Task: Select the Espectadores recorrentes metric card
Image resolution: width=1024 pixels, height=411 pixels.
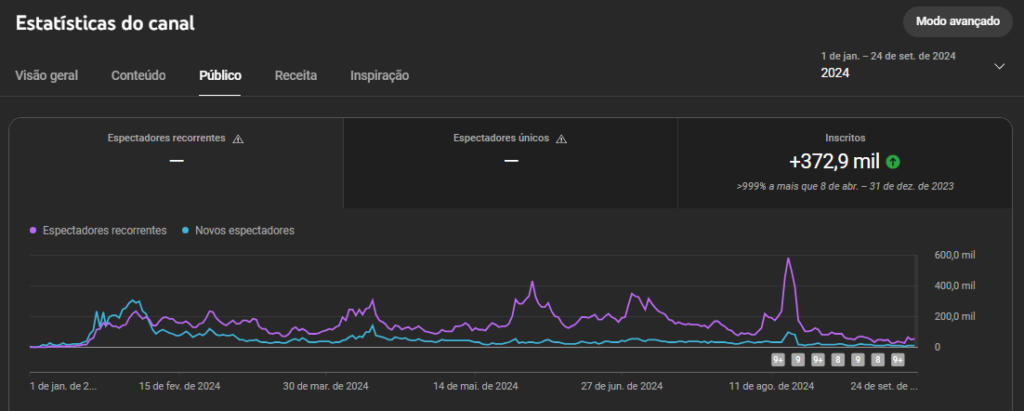Action: pos(176,162)
